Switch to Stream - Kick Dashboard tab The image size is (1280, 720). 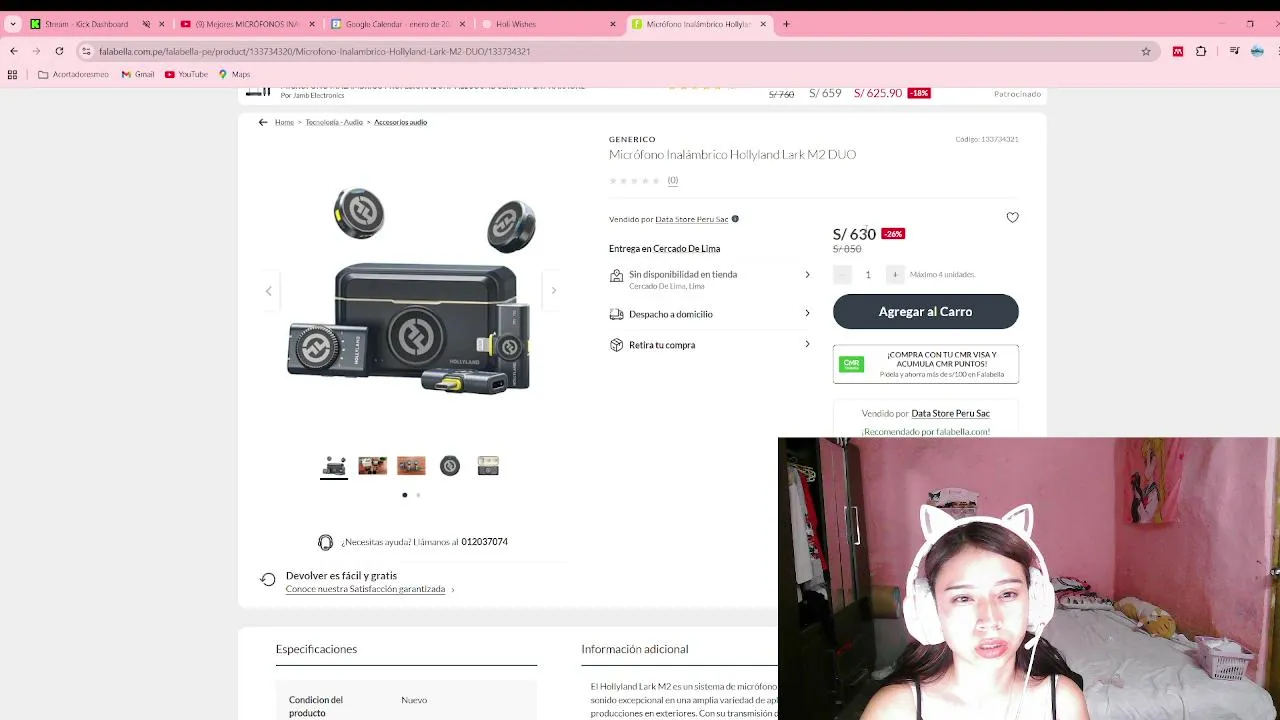click(x=86, y=24)
